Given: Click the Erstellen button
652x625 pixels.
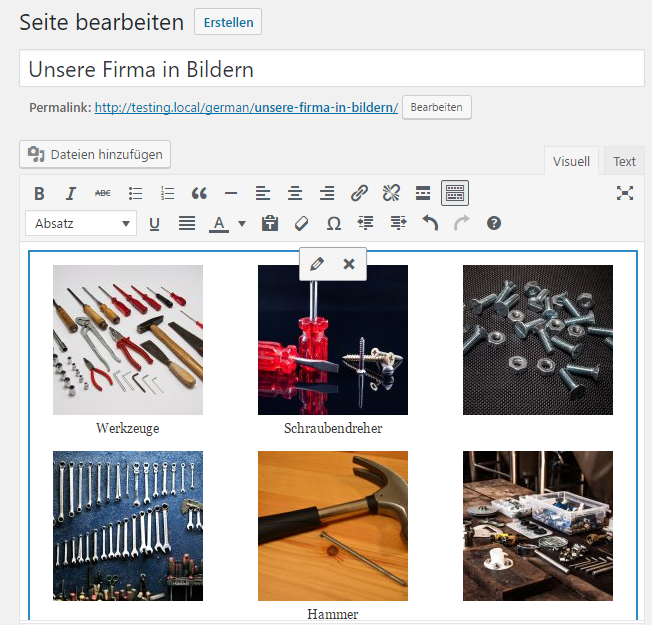Looking at the screenshot, I should click(228, 22).
